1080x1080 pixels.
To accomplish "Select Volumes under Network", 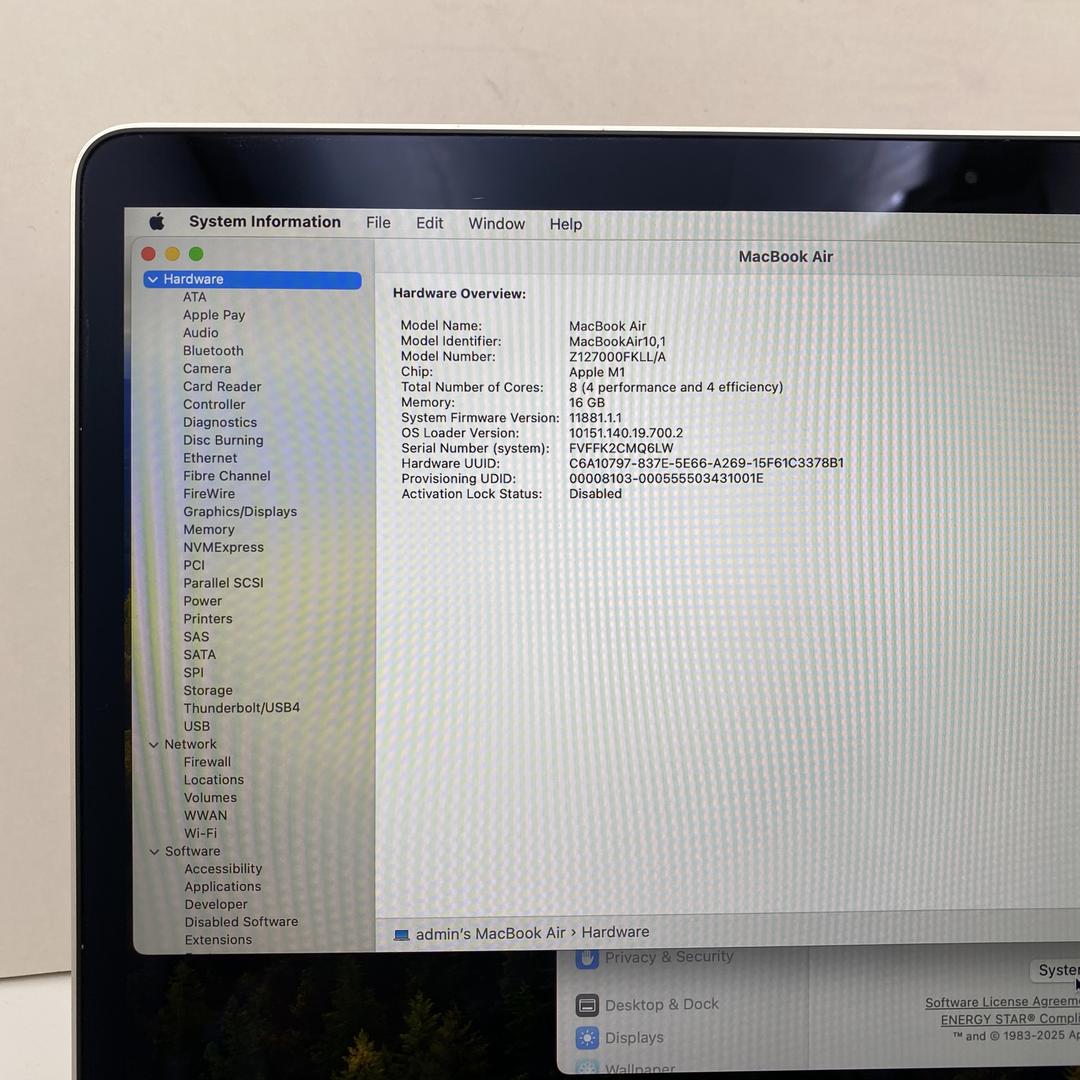I will (x=211, y=798).
